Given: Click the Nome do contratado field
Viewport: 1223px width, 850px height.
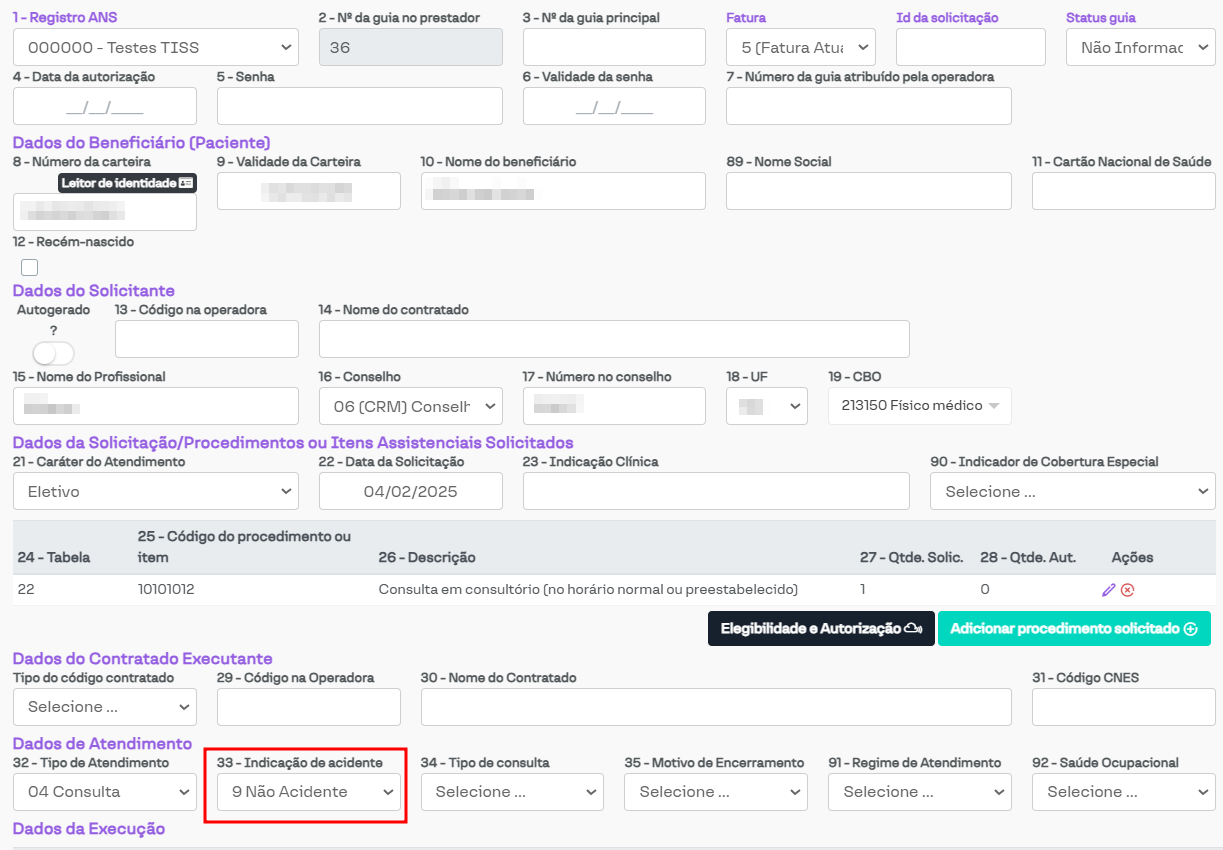Looking at the screenshot, I should click(613, 339).
